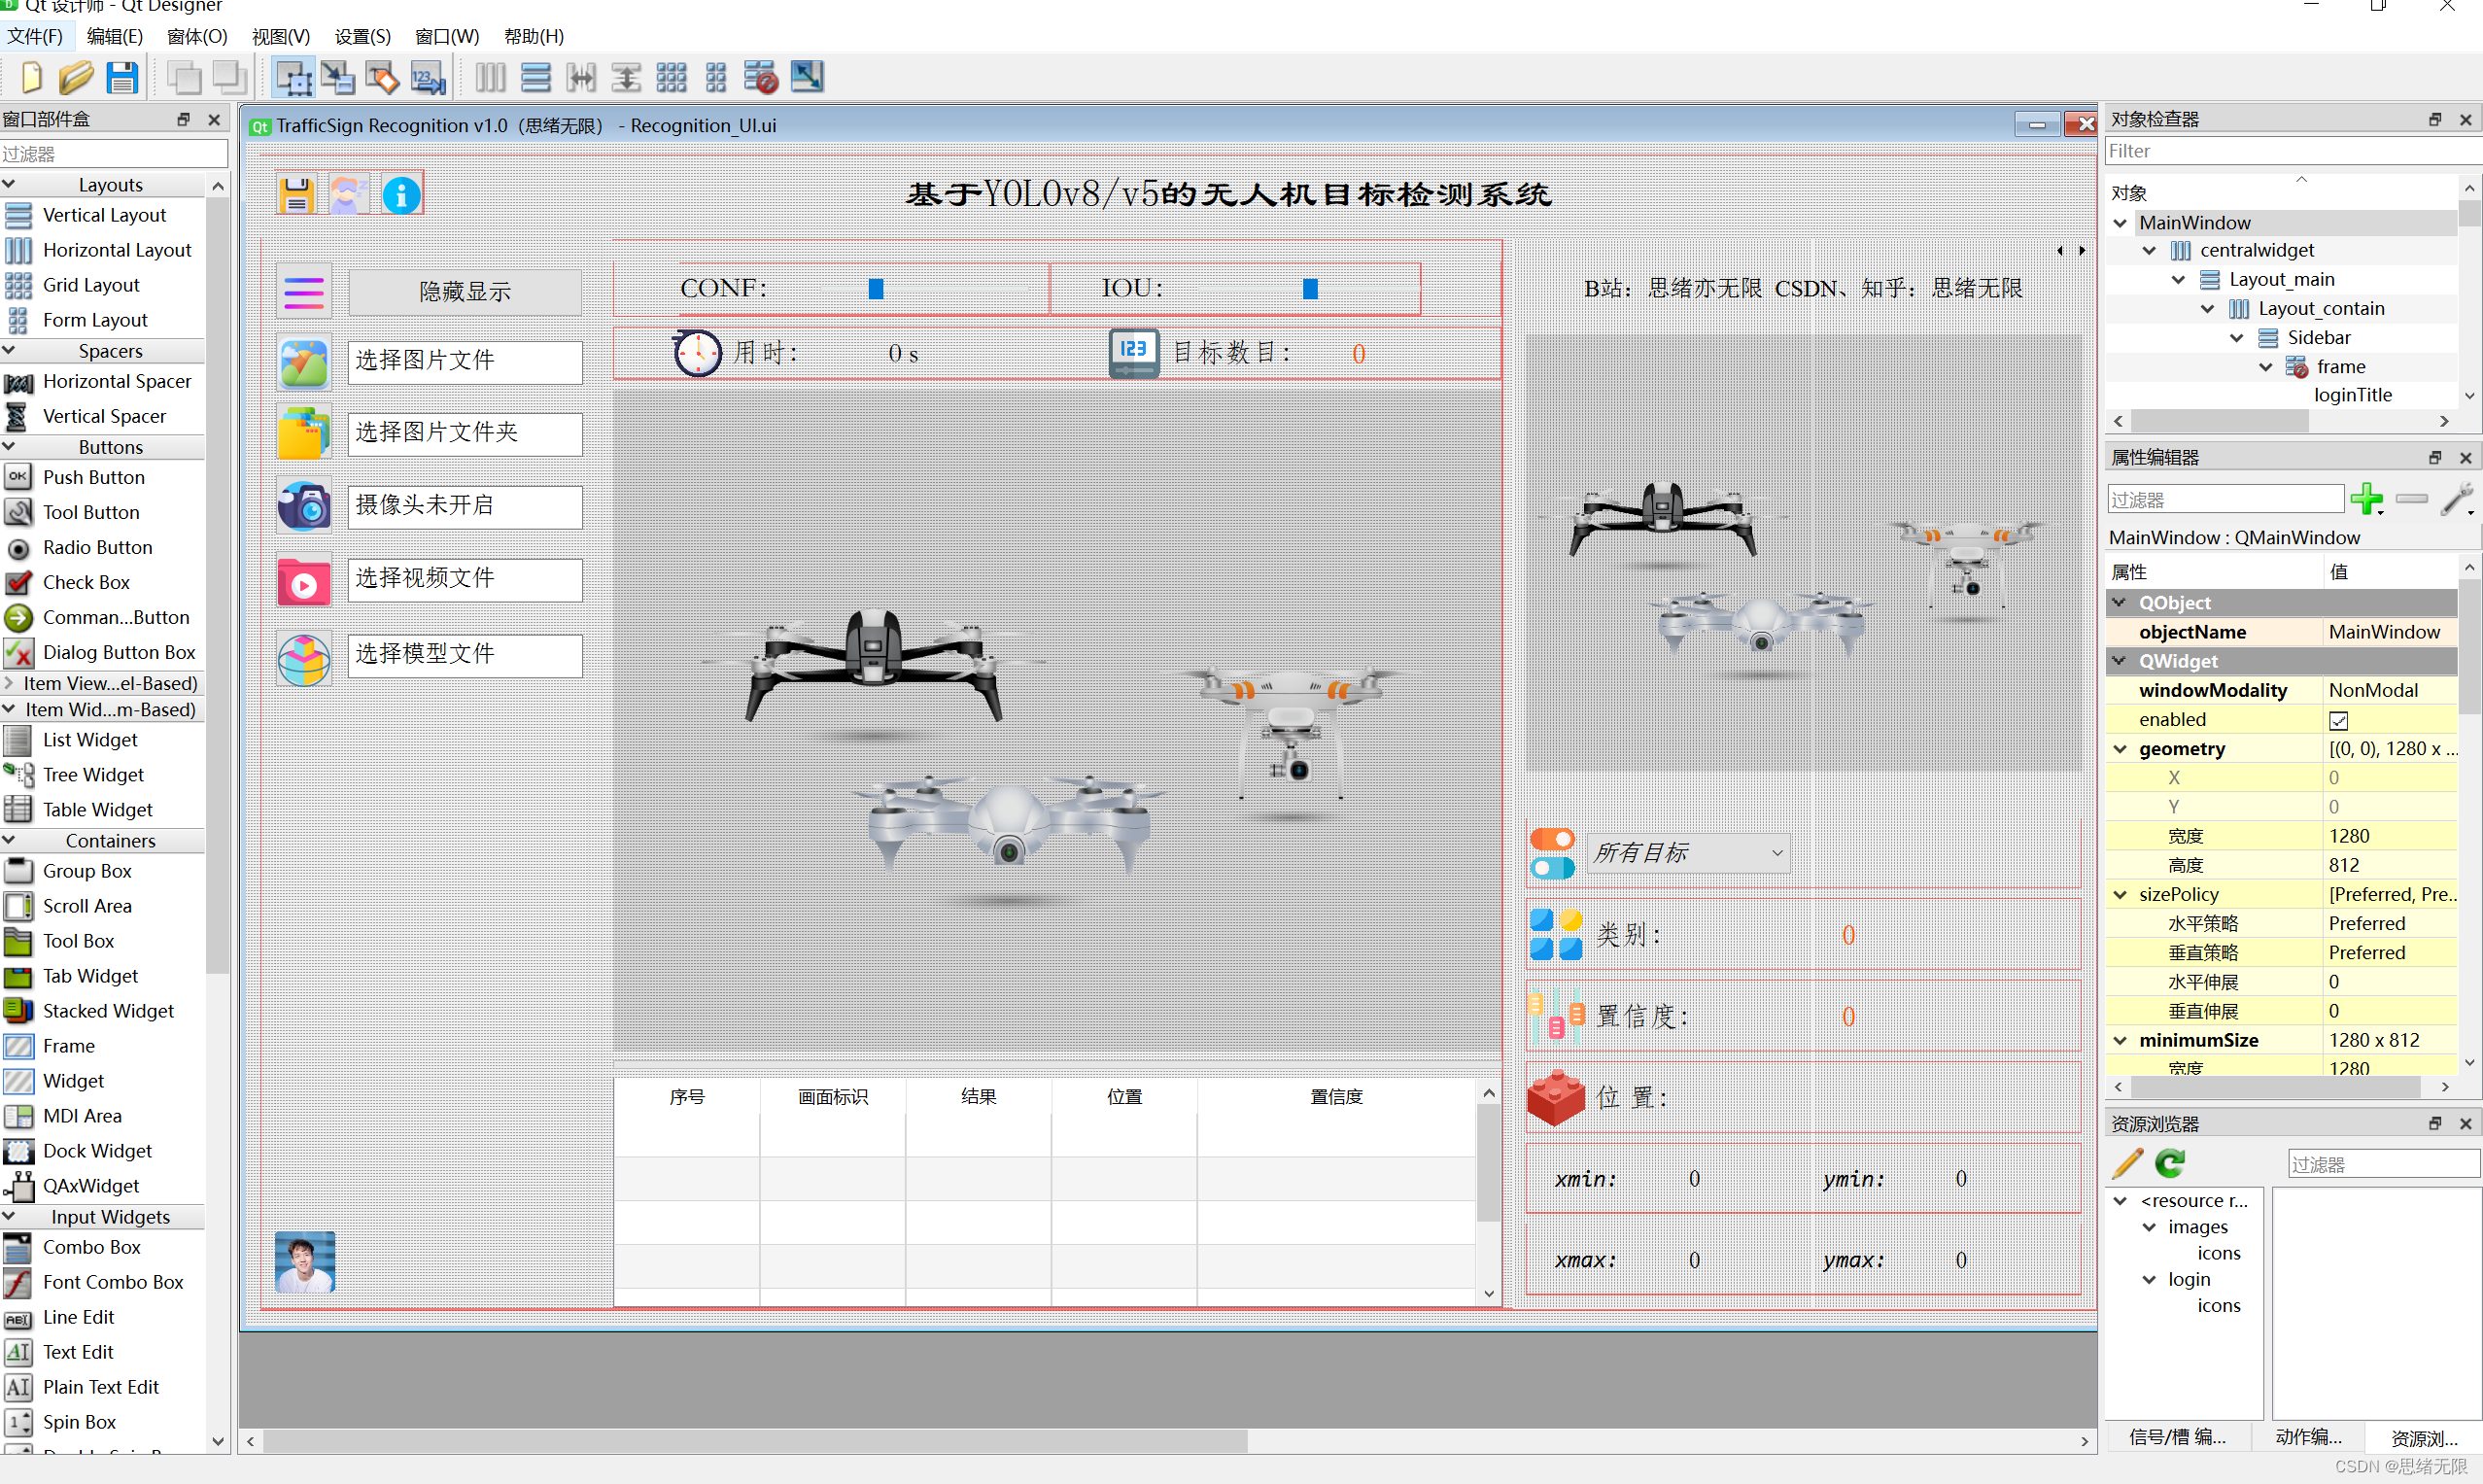Image resolution: width=2483 pixels, height=1484 pixels.
Task: Click the 隐藏显示 button
Action: tap(465, 291)
